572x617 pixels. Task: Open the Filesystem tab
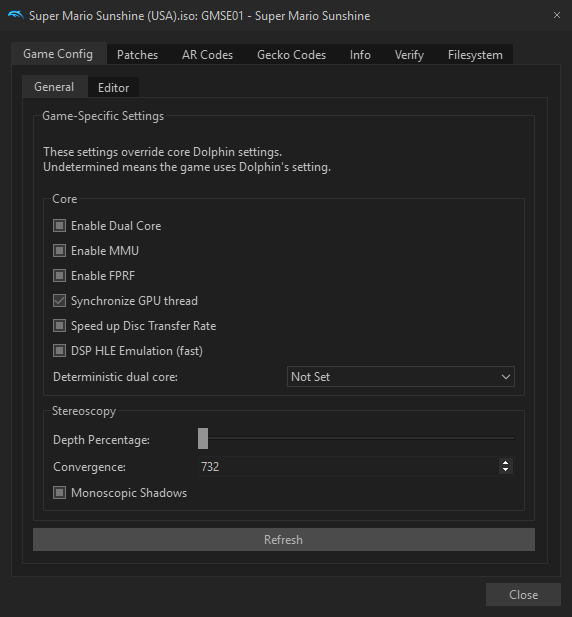[x=475, y=55]
